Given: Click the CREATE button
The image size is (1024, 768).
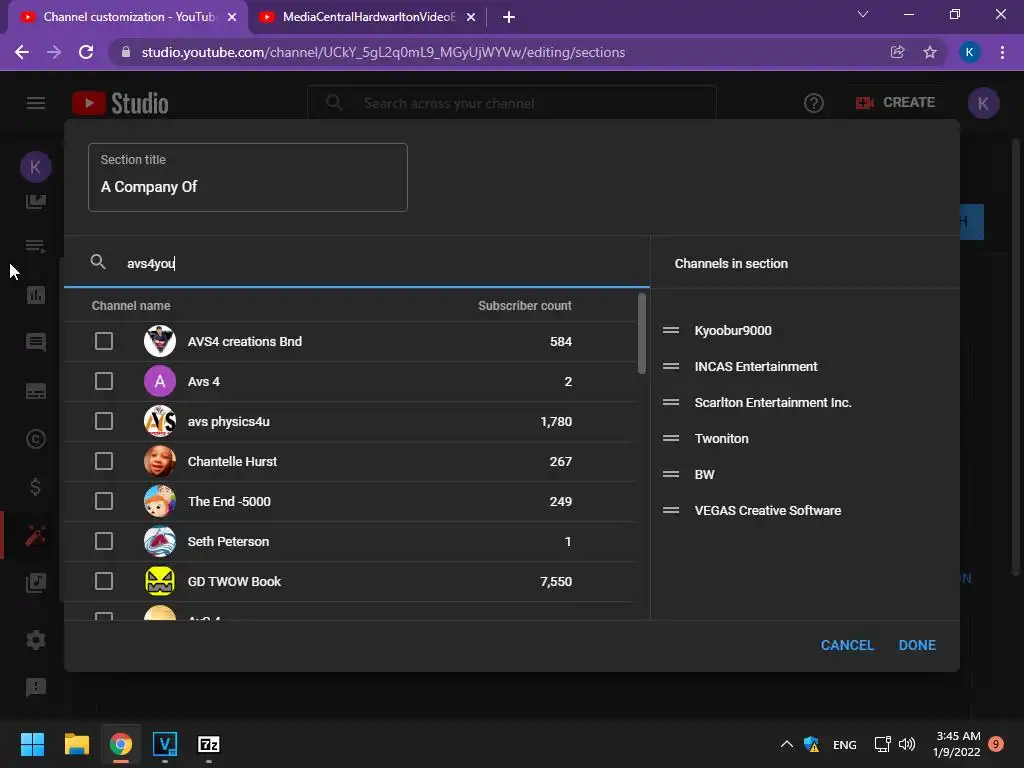Looking at the screenshot, I should [x=895, y=103].
